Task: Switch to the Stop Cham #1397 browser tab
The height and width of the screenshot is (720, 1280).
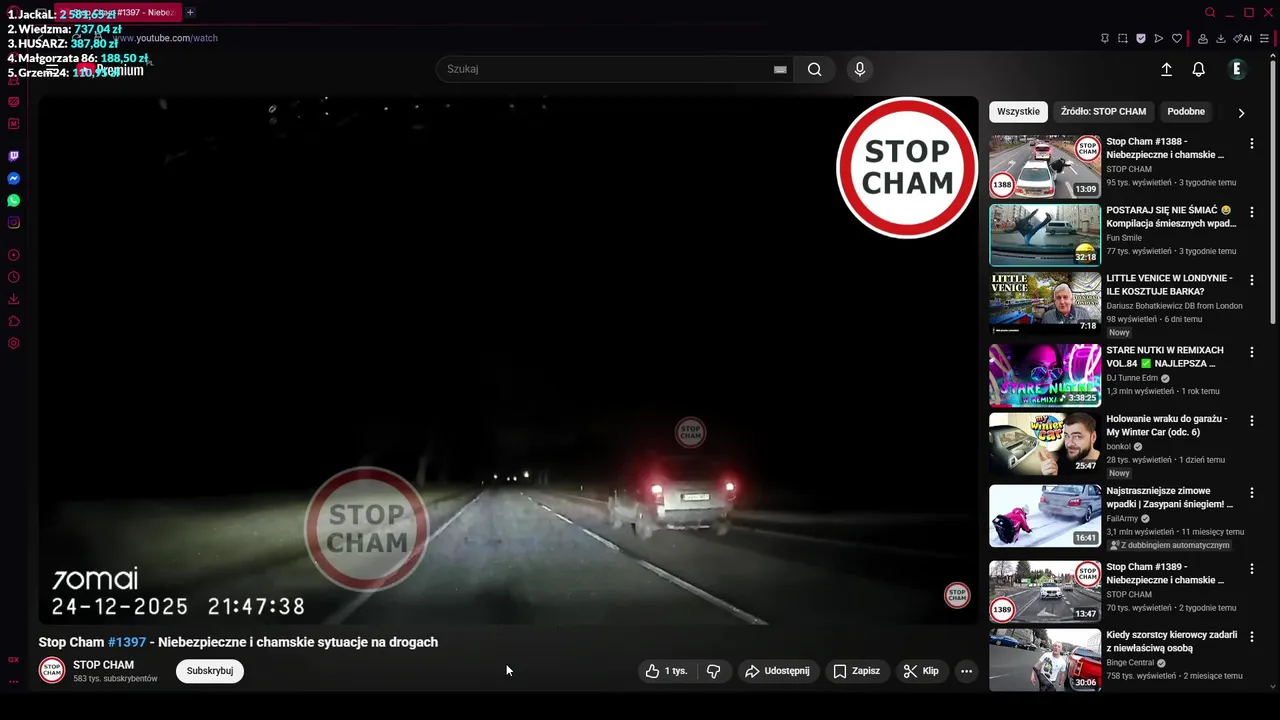Action: [x=122, y=12]
